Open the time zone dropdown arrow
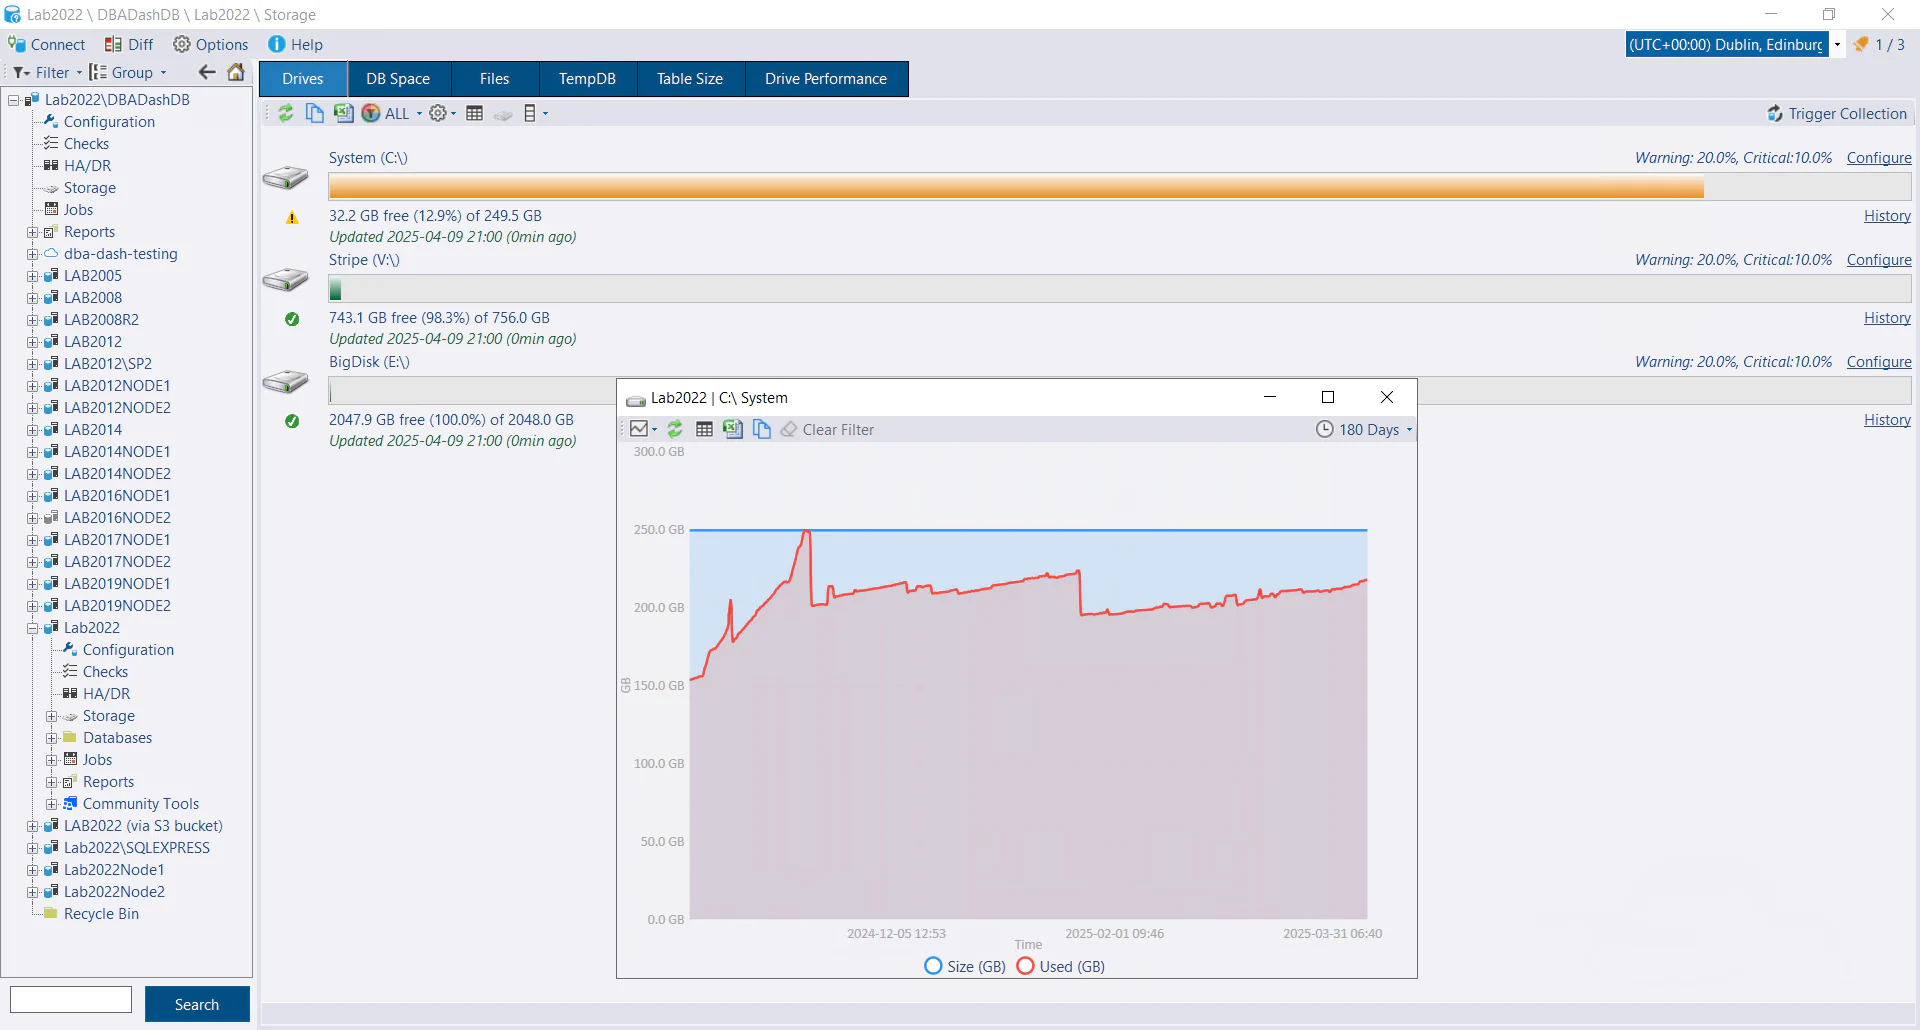1920x1030 pixels. 1837,44
